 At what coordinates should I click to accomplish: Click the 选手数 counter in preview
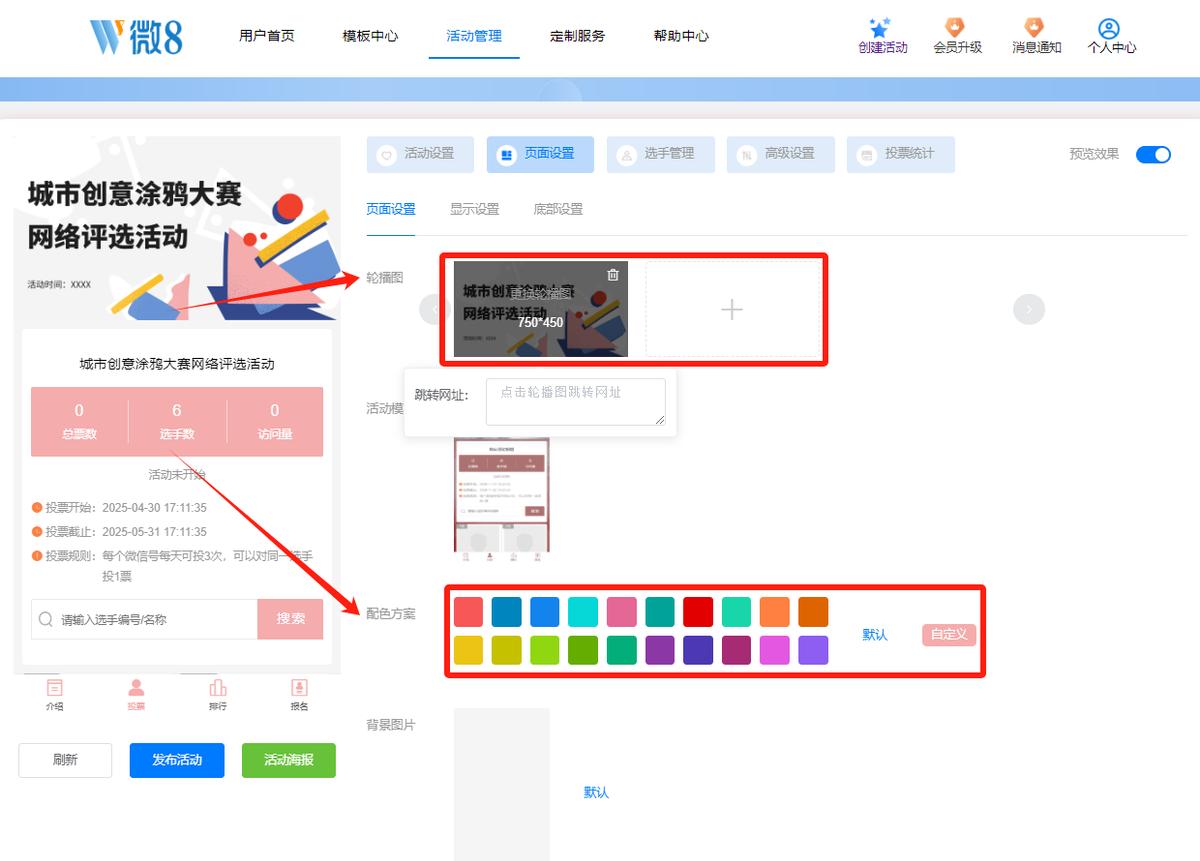coord(177,421)
